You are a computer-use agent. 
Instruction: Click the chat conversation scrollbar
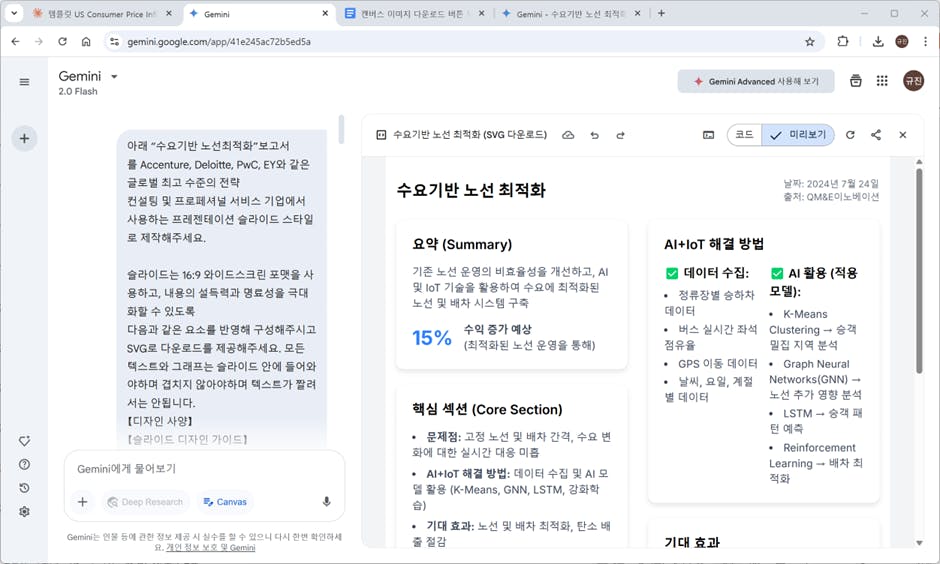coord(341,129)
